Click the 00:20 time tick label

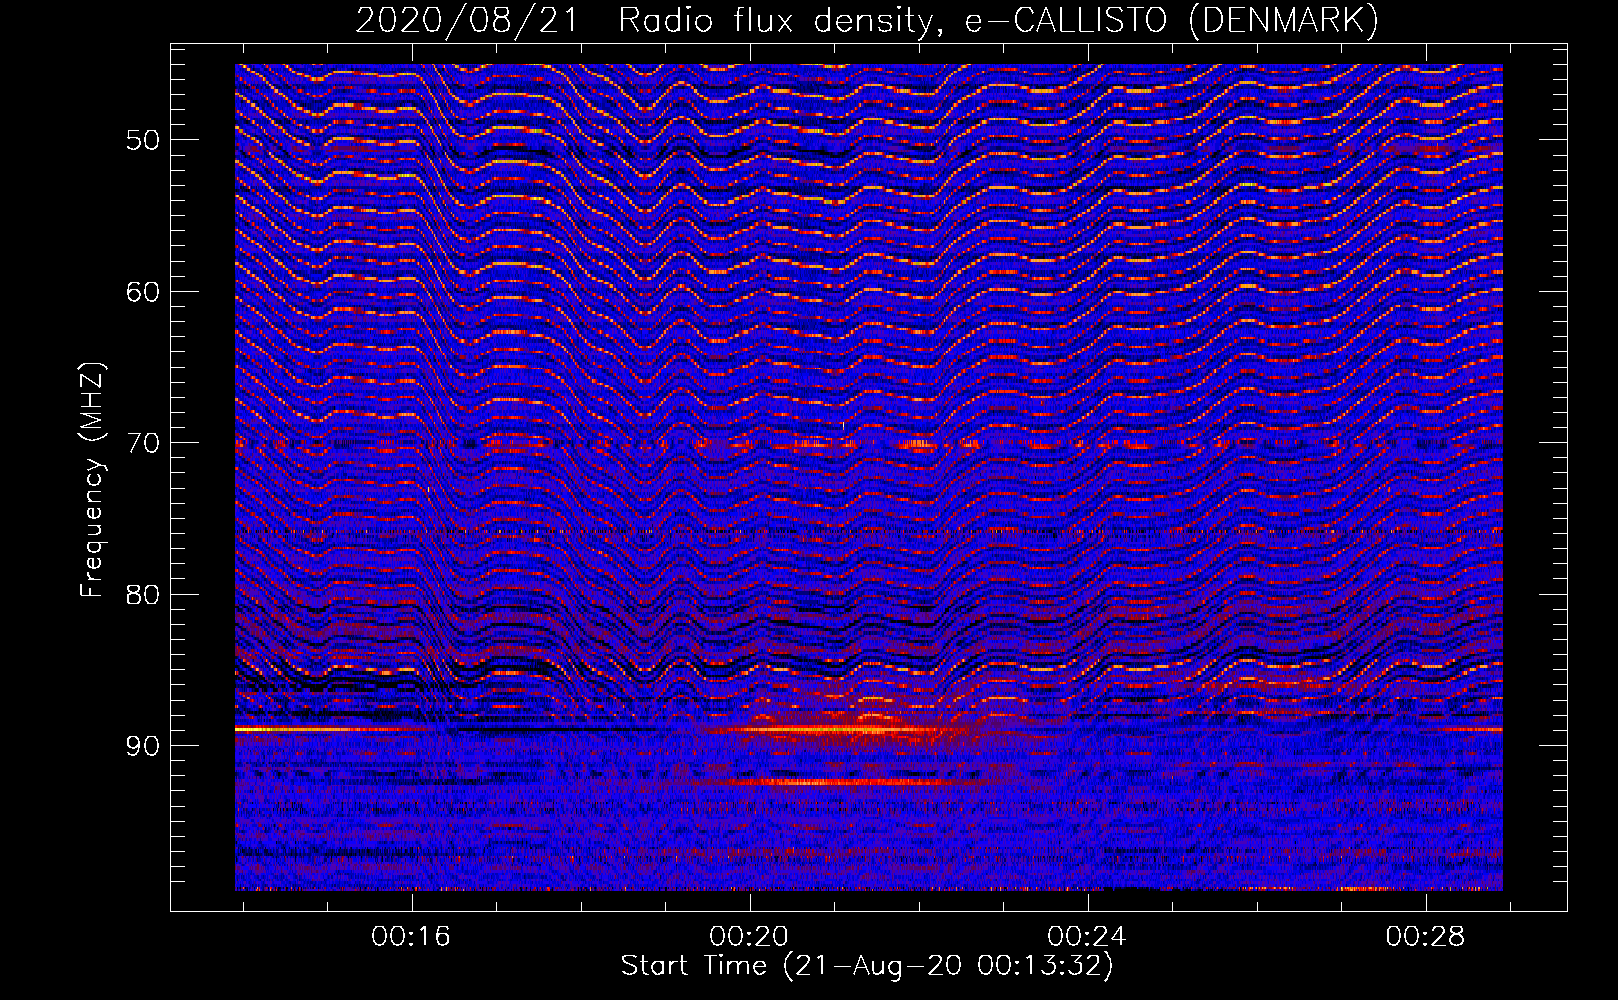[x=749, y=936]
